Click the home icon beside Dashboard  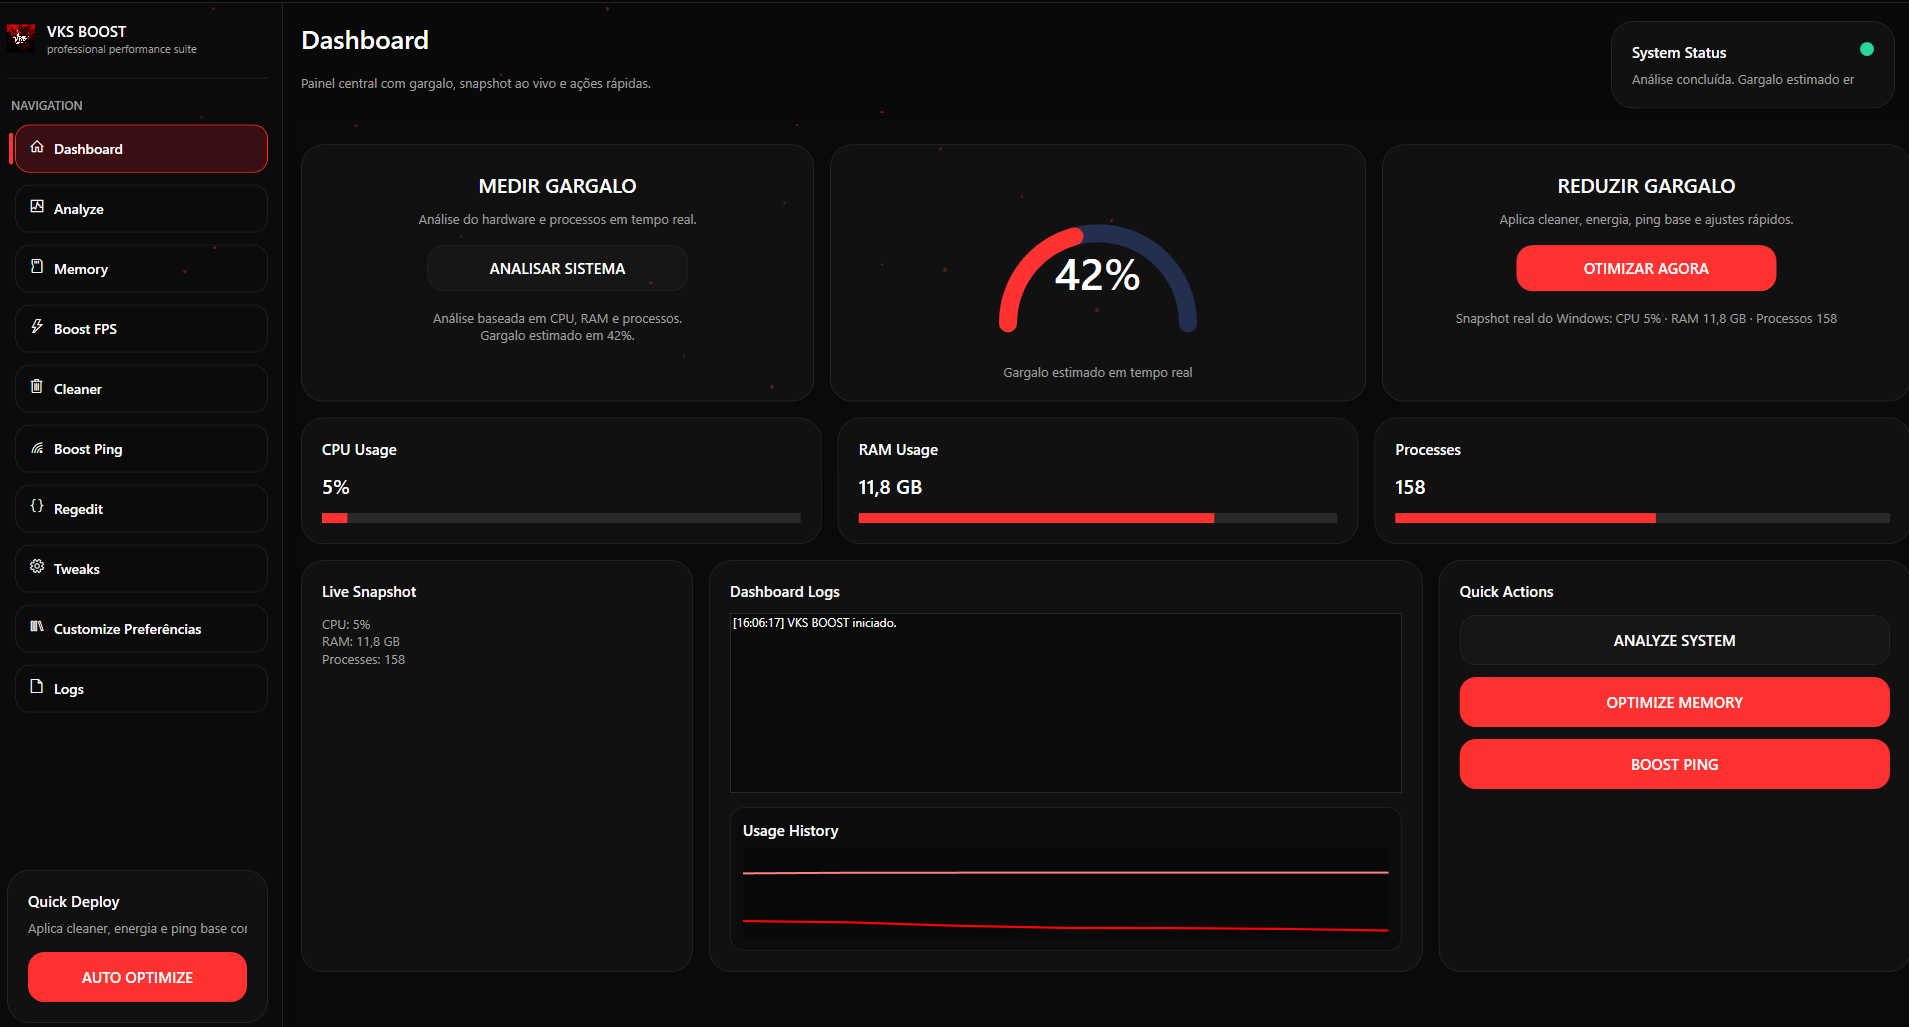point(37,147)
